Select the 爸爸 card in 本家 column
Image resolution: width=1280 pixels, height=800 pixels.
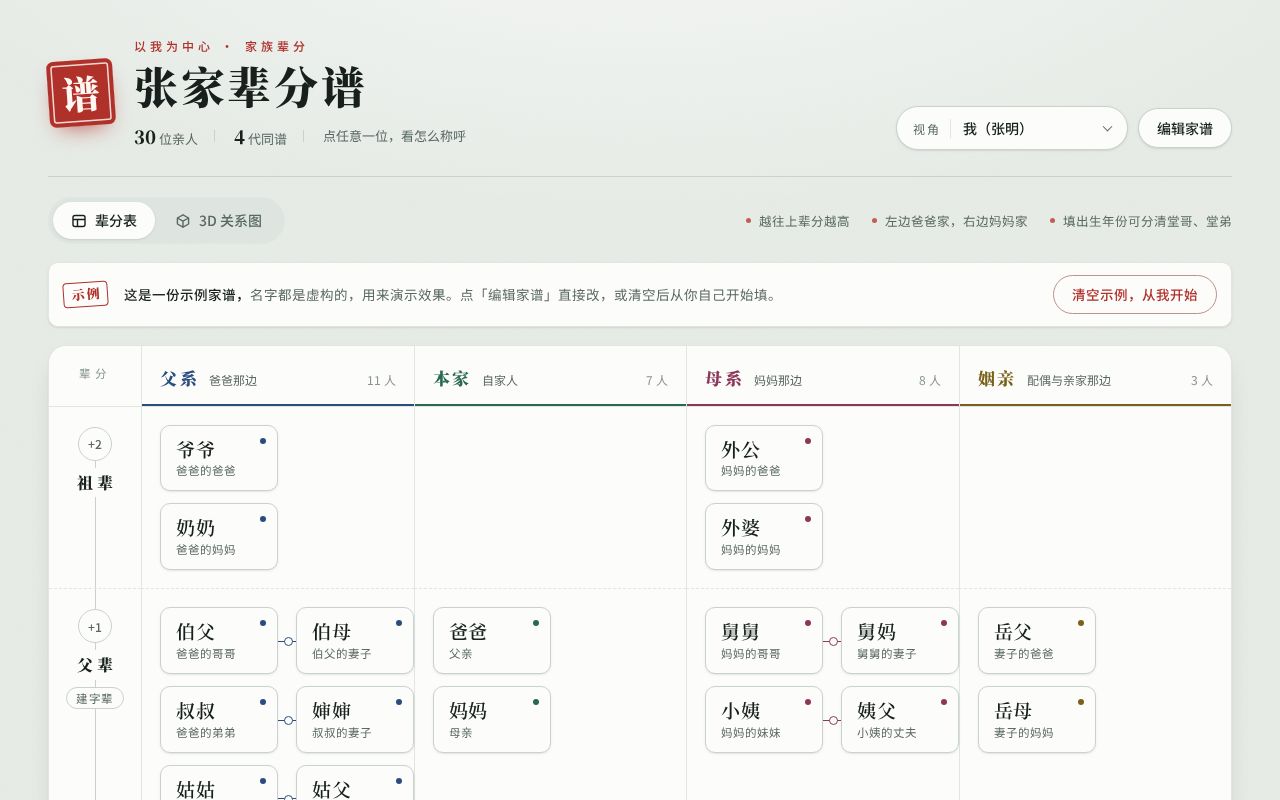[x=492, y=641]
